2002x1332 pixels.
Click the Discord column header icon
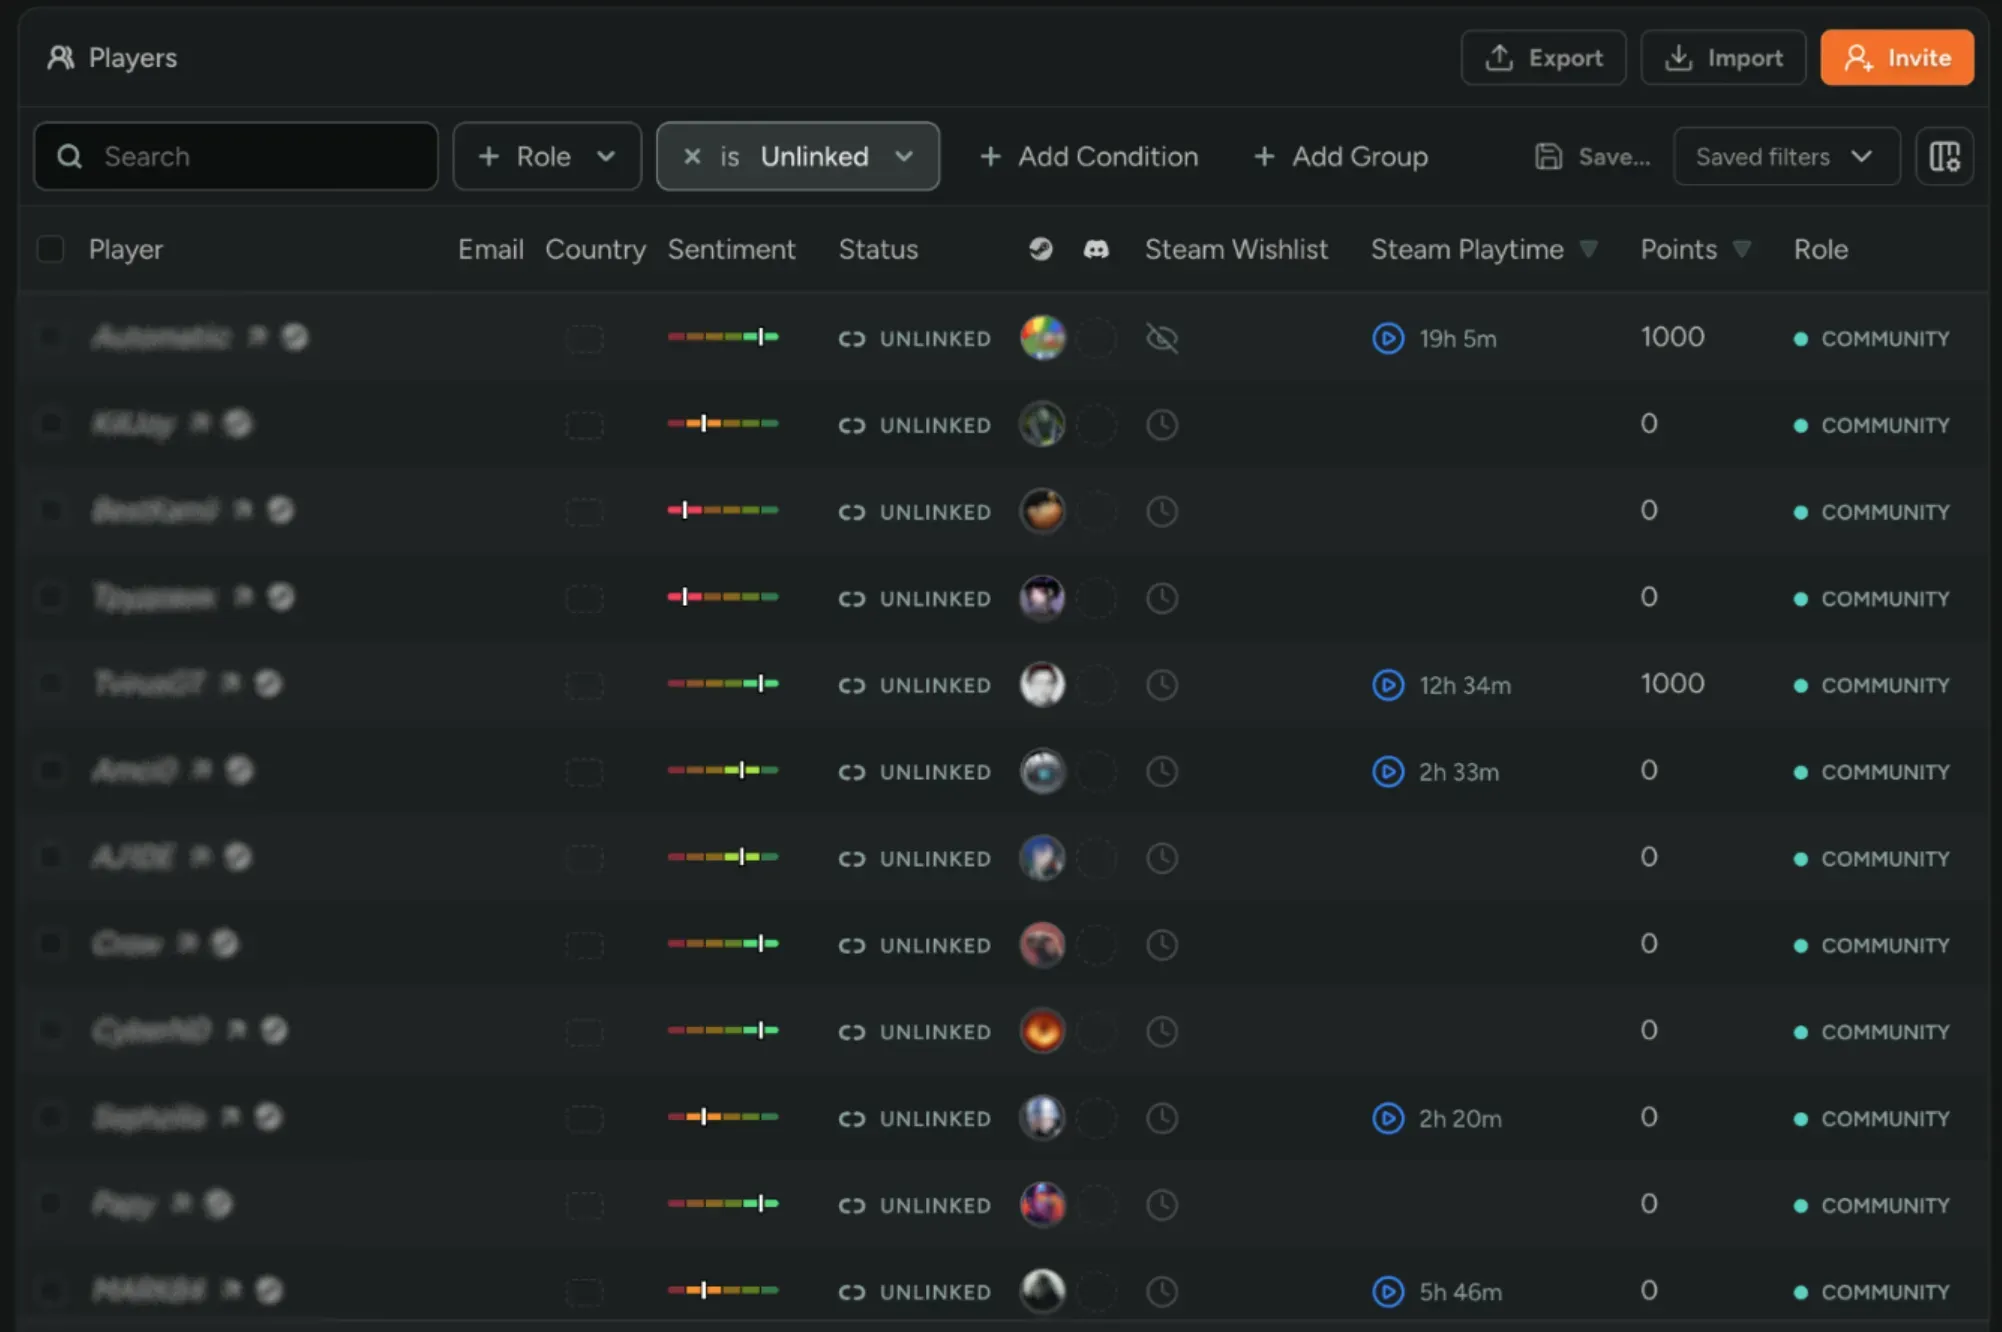[x=1096, y=249]
